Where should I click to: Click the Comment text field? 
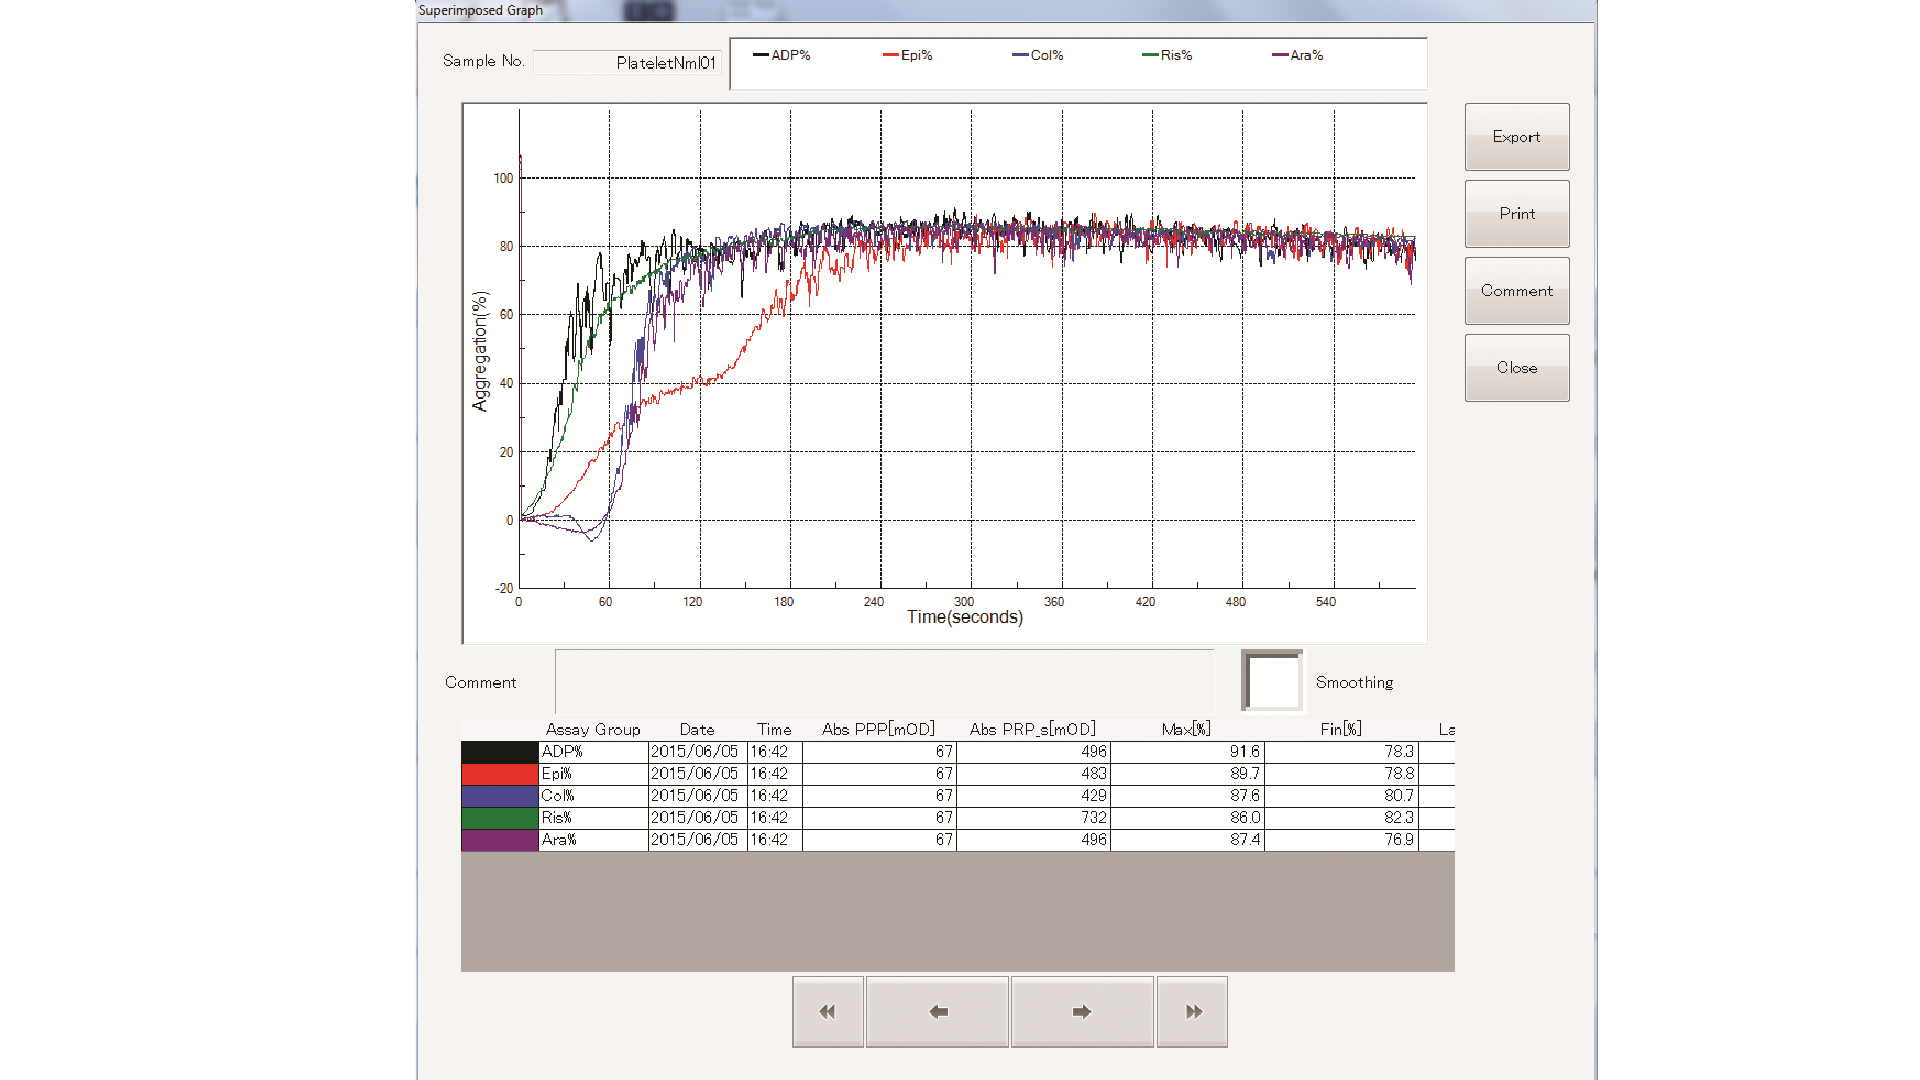click(885, 682)
